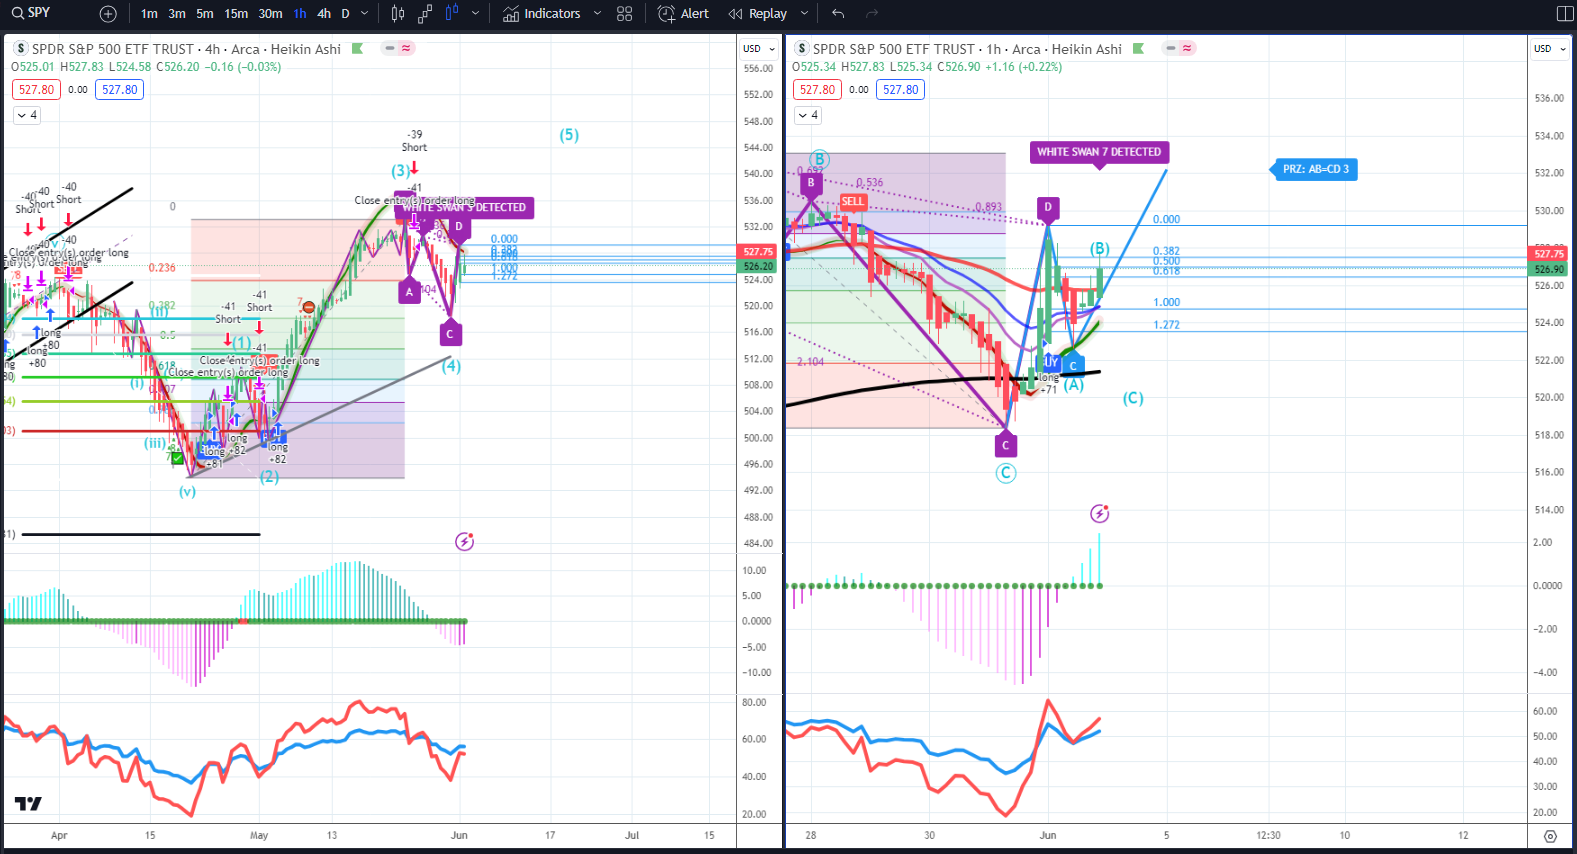Choose the step line chart style icon
The height and width of the screenshot is (854, 1577).
[x=425, y=14]
